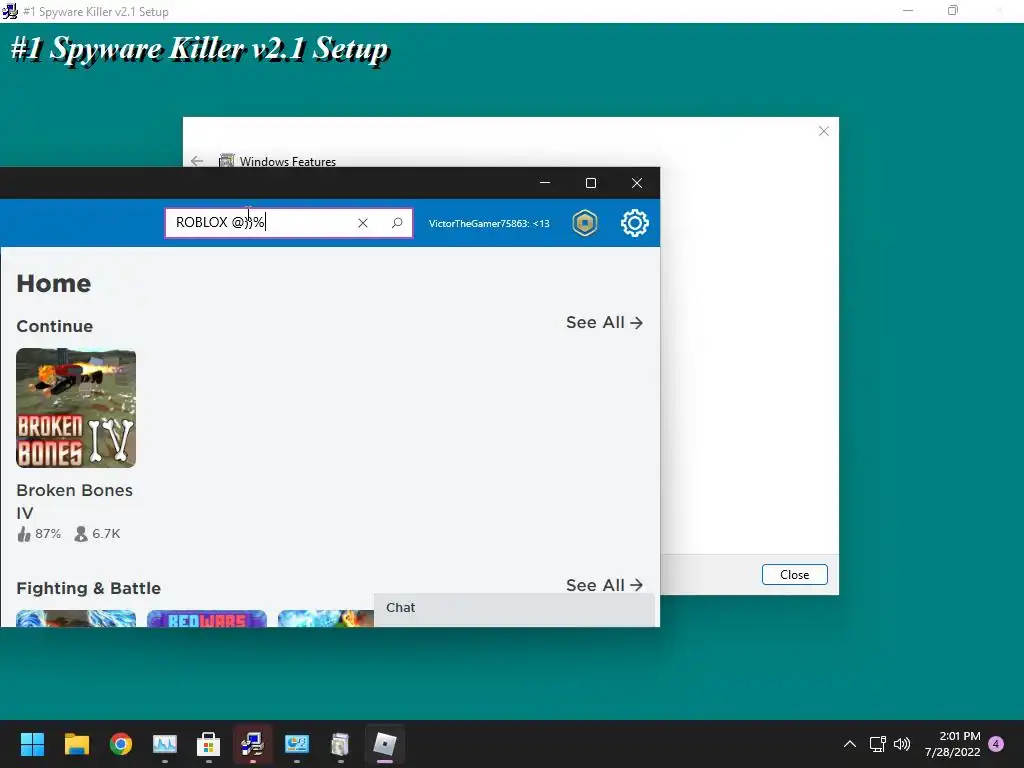The image size is (1024, 768).
Task: Dismiss Windows Features dialog with X icon
Action: pos(824,131)
